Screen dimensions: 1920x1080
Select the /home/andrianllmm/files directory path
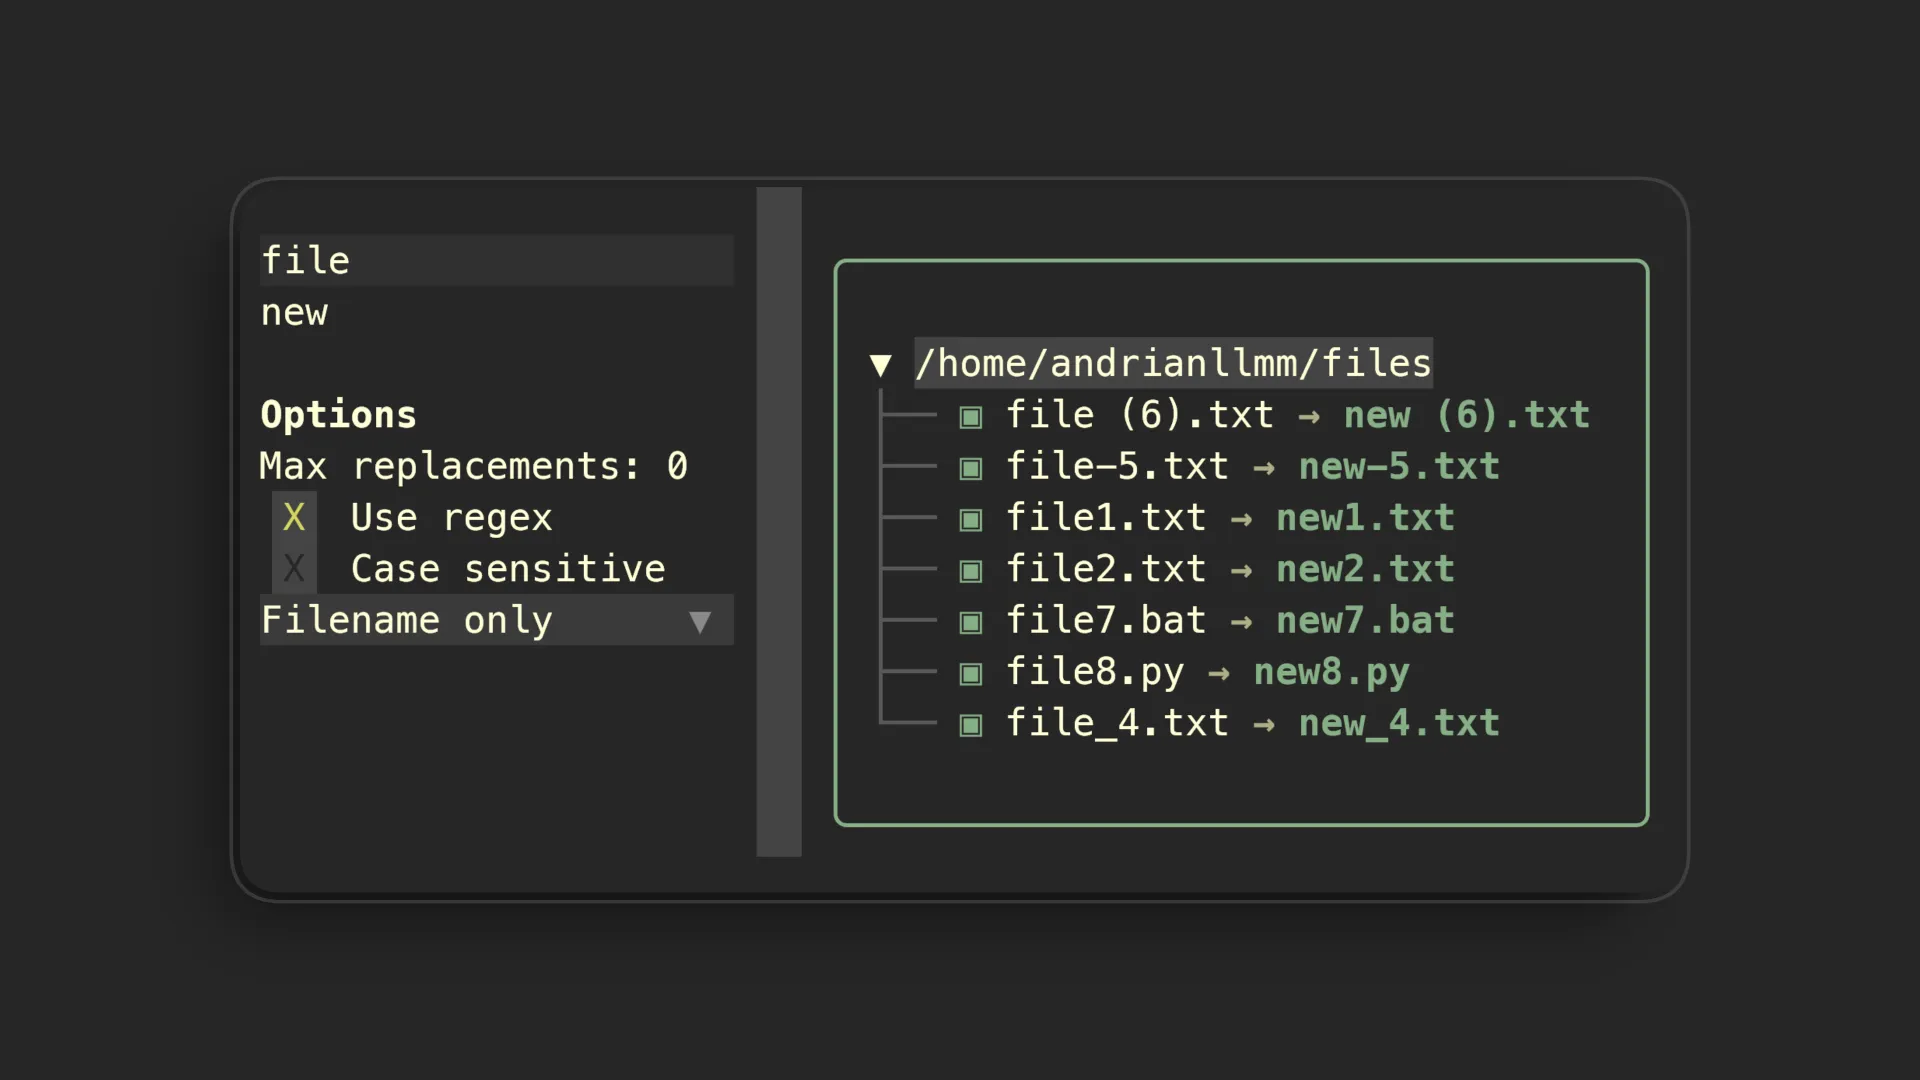coord(1173,363)
